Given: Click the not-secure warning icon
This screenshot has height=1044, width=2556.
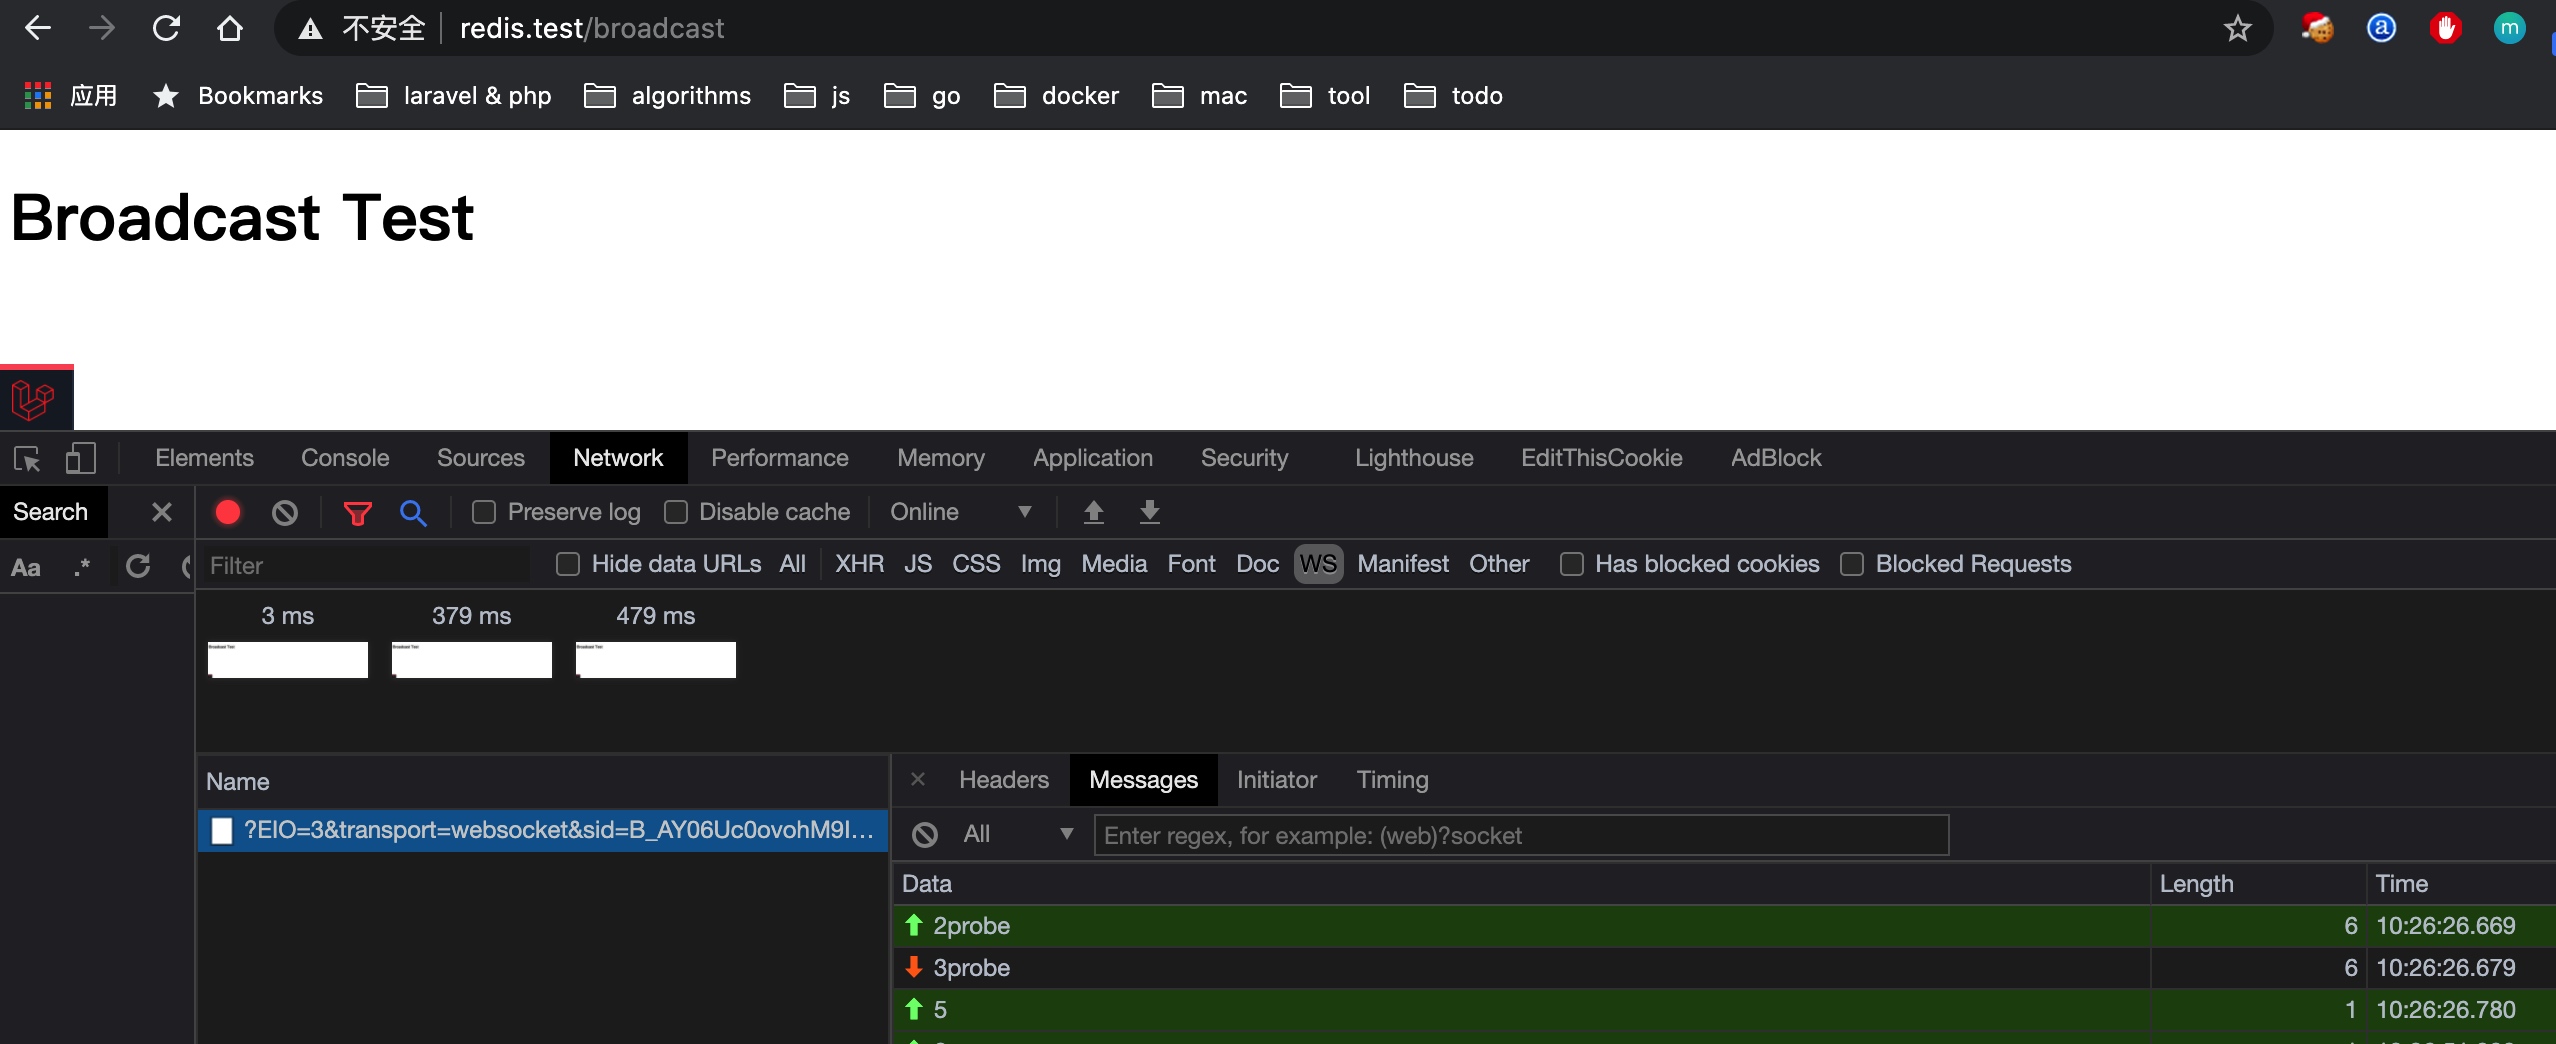Looking at the screenshot, I should 311,29.
